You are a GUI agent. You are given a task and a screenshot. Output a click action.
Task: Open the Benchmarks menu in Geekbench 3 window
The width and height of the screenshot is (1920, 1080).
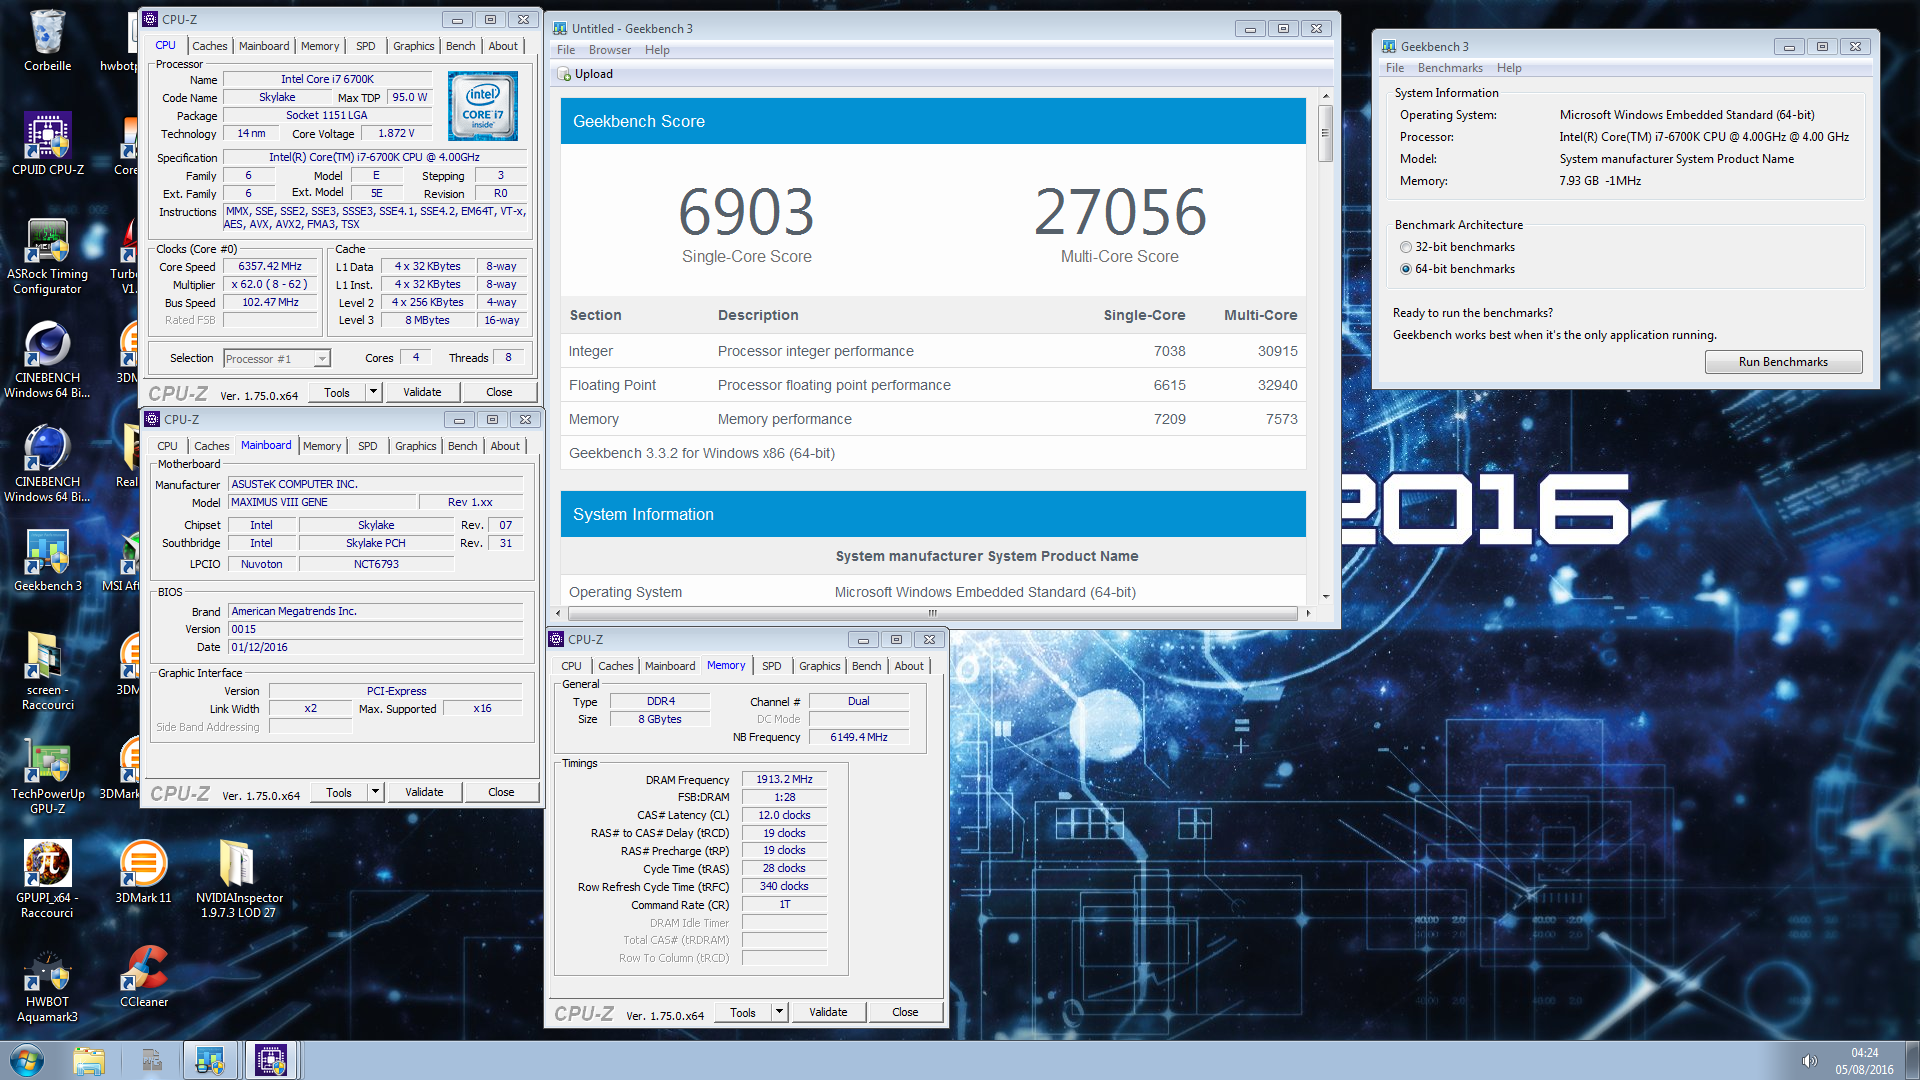[x=1449, y=68]
